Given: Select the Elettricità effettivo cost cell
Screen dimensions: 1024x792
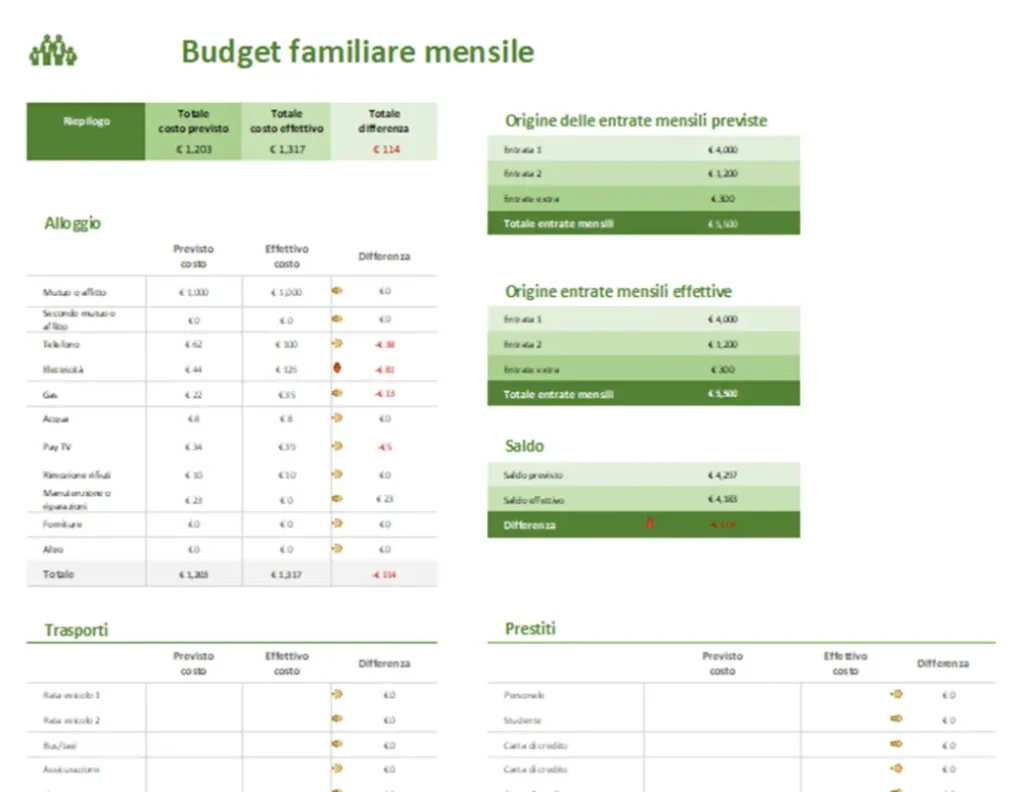Looking at the screenshot, I should pyautogui.click(x=286, y=369).
